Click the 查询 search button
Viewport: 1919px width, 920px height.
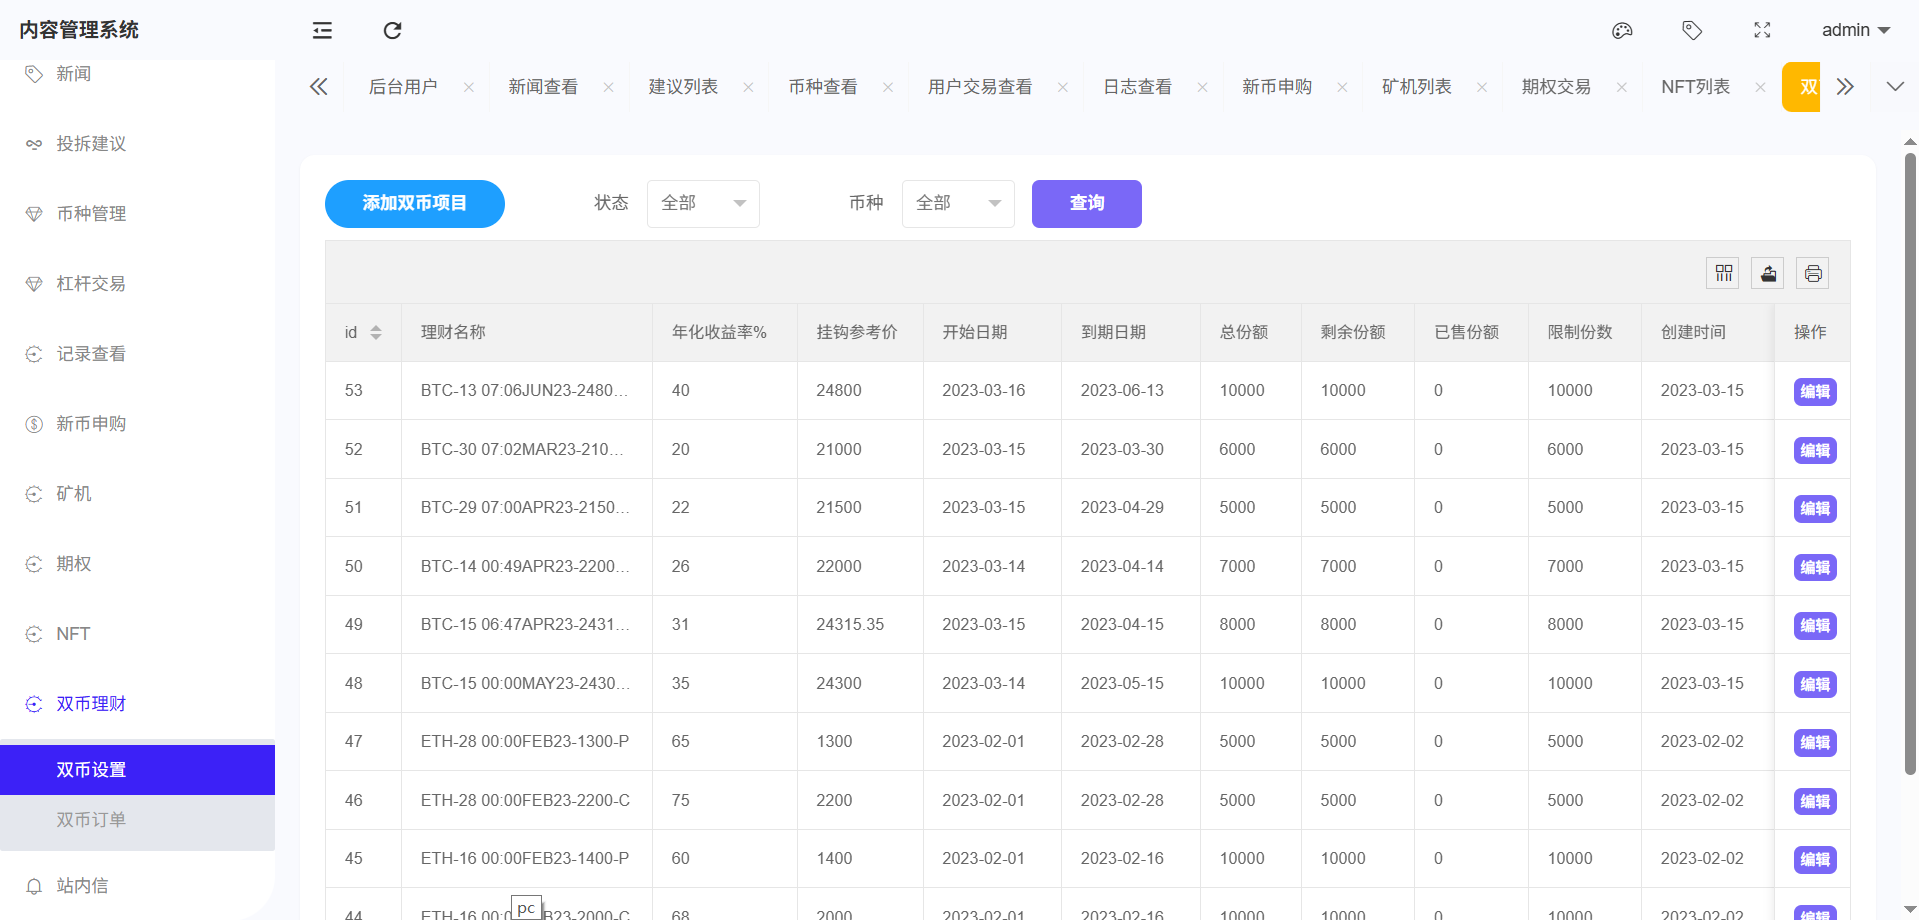[1086, 204]
